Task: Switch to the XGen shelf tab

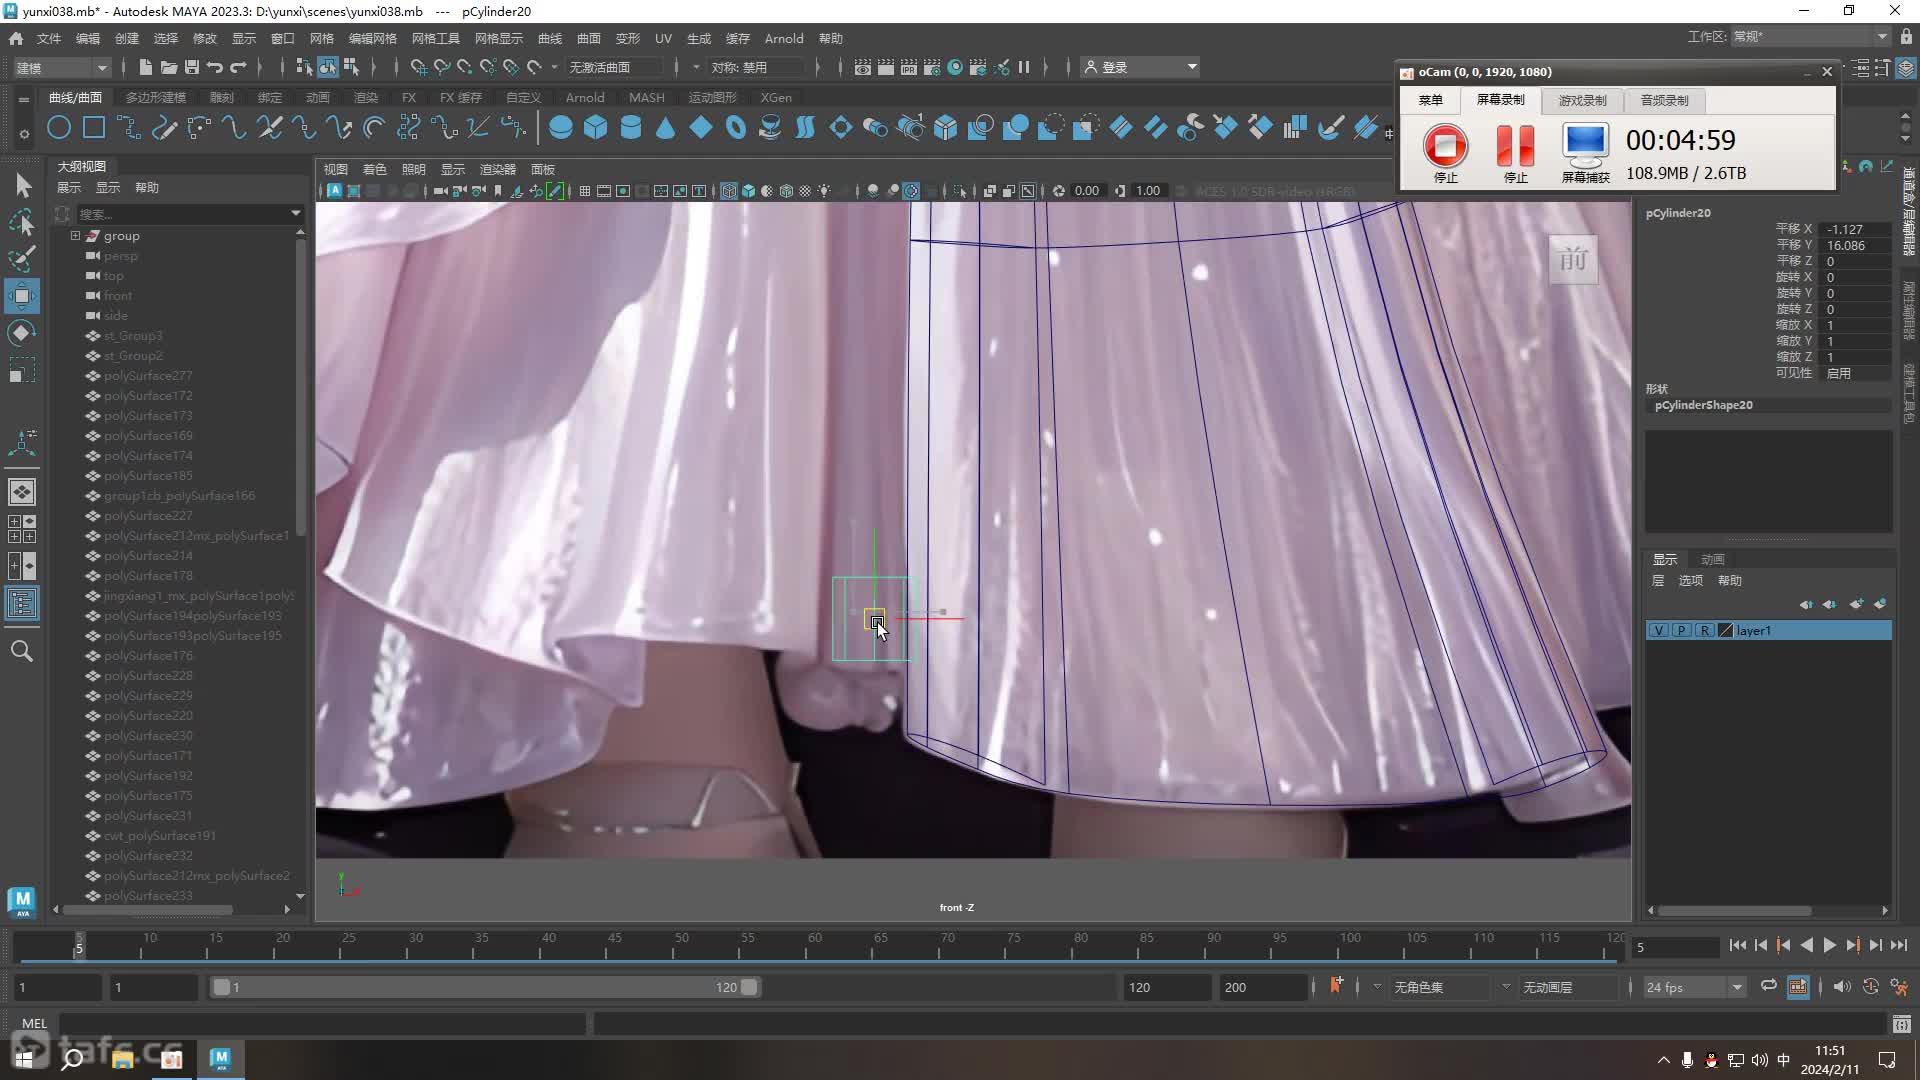Action: click(776, 97)
